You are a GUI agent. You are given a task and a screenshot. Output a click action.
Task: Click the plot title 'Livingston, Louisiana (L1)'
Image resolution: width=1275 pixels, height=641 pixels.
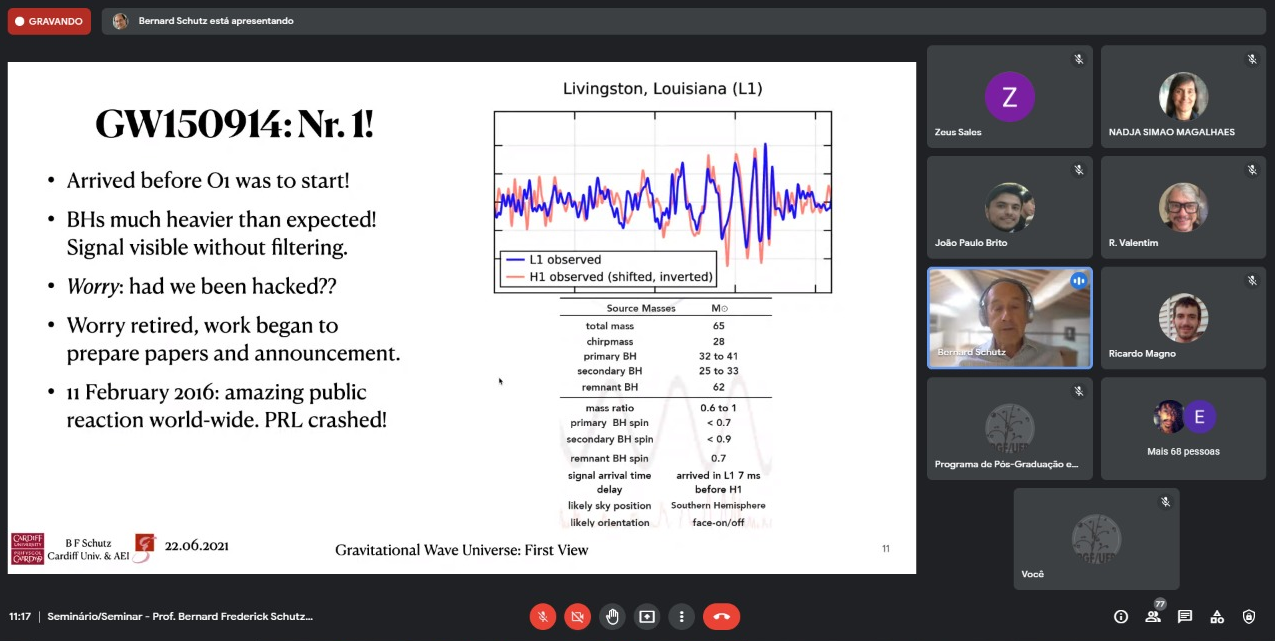coord(663,89)
